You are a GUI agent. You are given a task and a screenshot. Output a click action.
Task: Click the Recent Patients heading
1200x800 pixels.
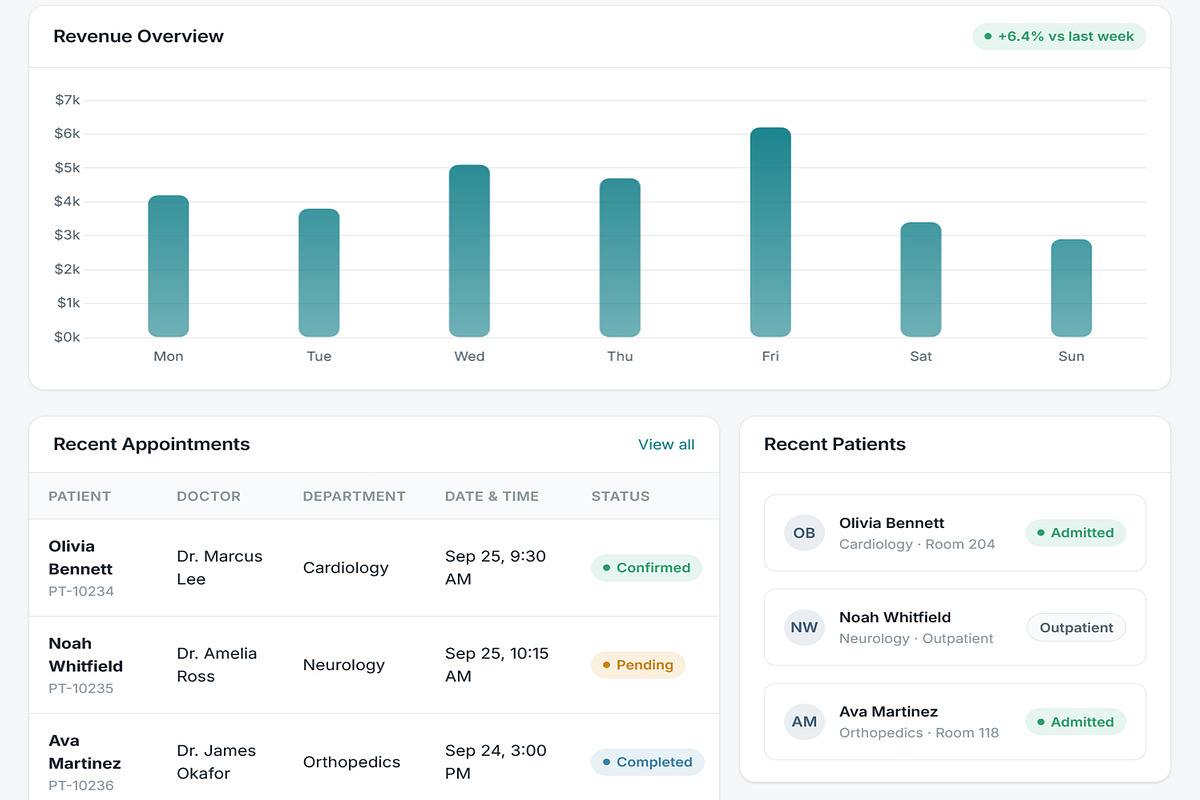(834, 444)
